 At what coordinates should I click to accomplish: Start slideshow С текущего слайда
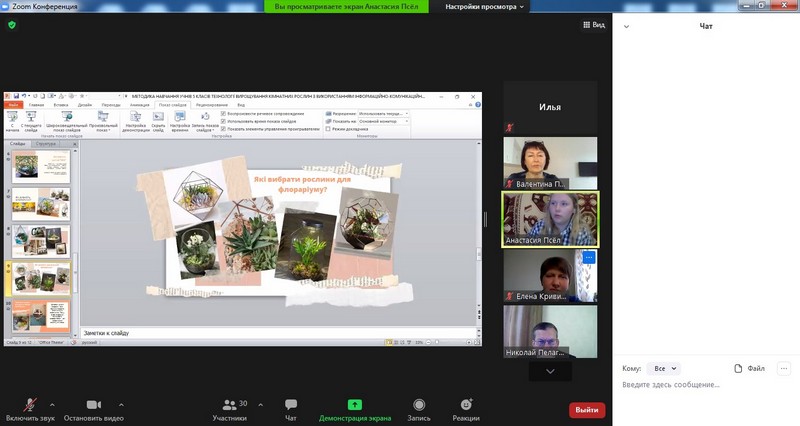pos(31,121)
